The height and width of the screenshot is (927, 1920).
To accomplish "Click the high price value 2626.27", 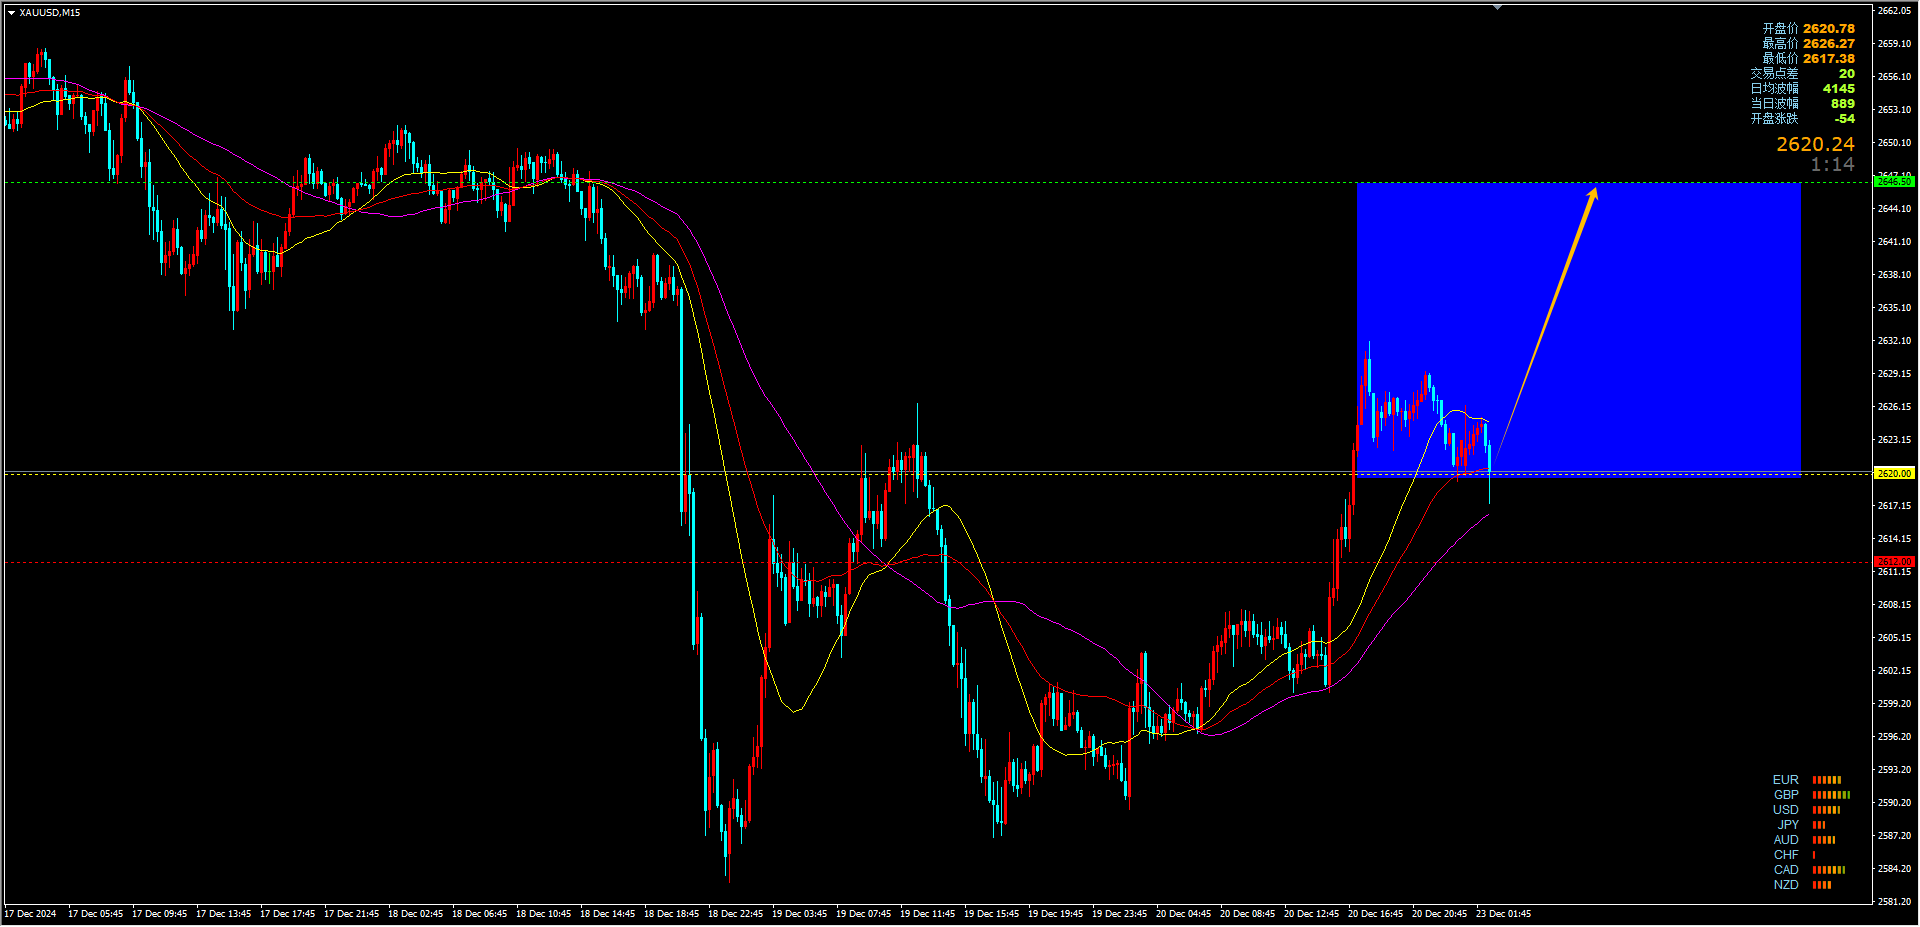I will (1829, 44).
